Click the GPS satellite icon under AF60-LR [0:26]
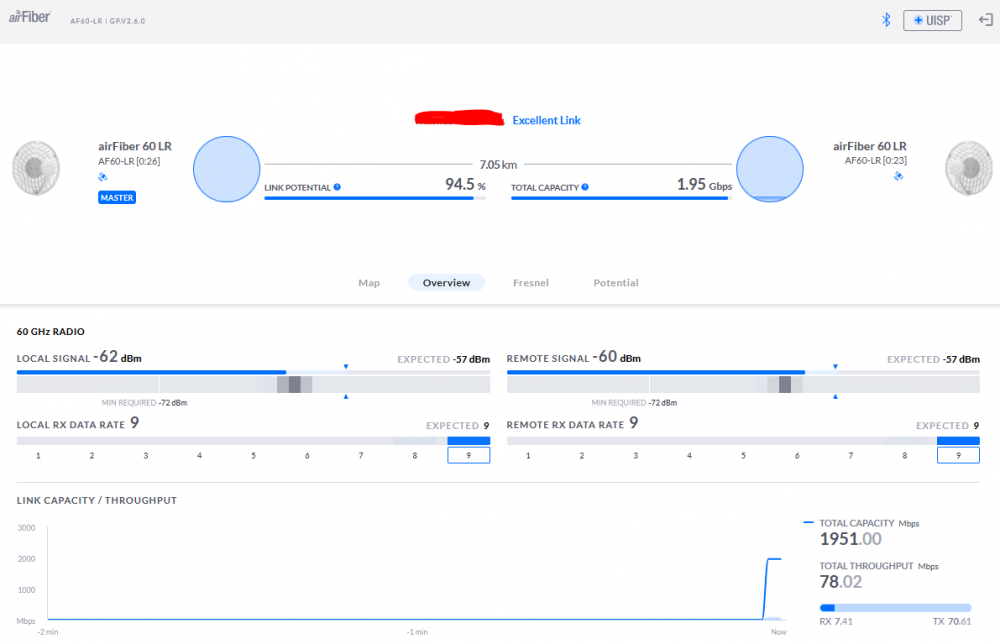 pyautogui.click(x=101, y=176)
